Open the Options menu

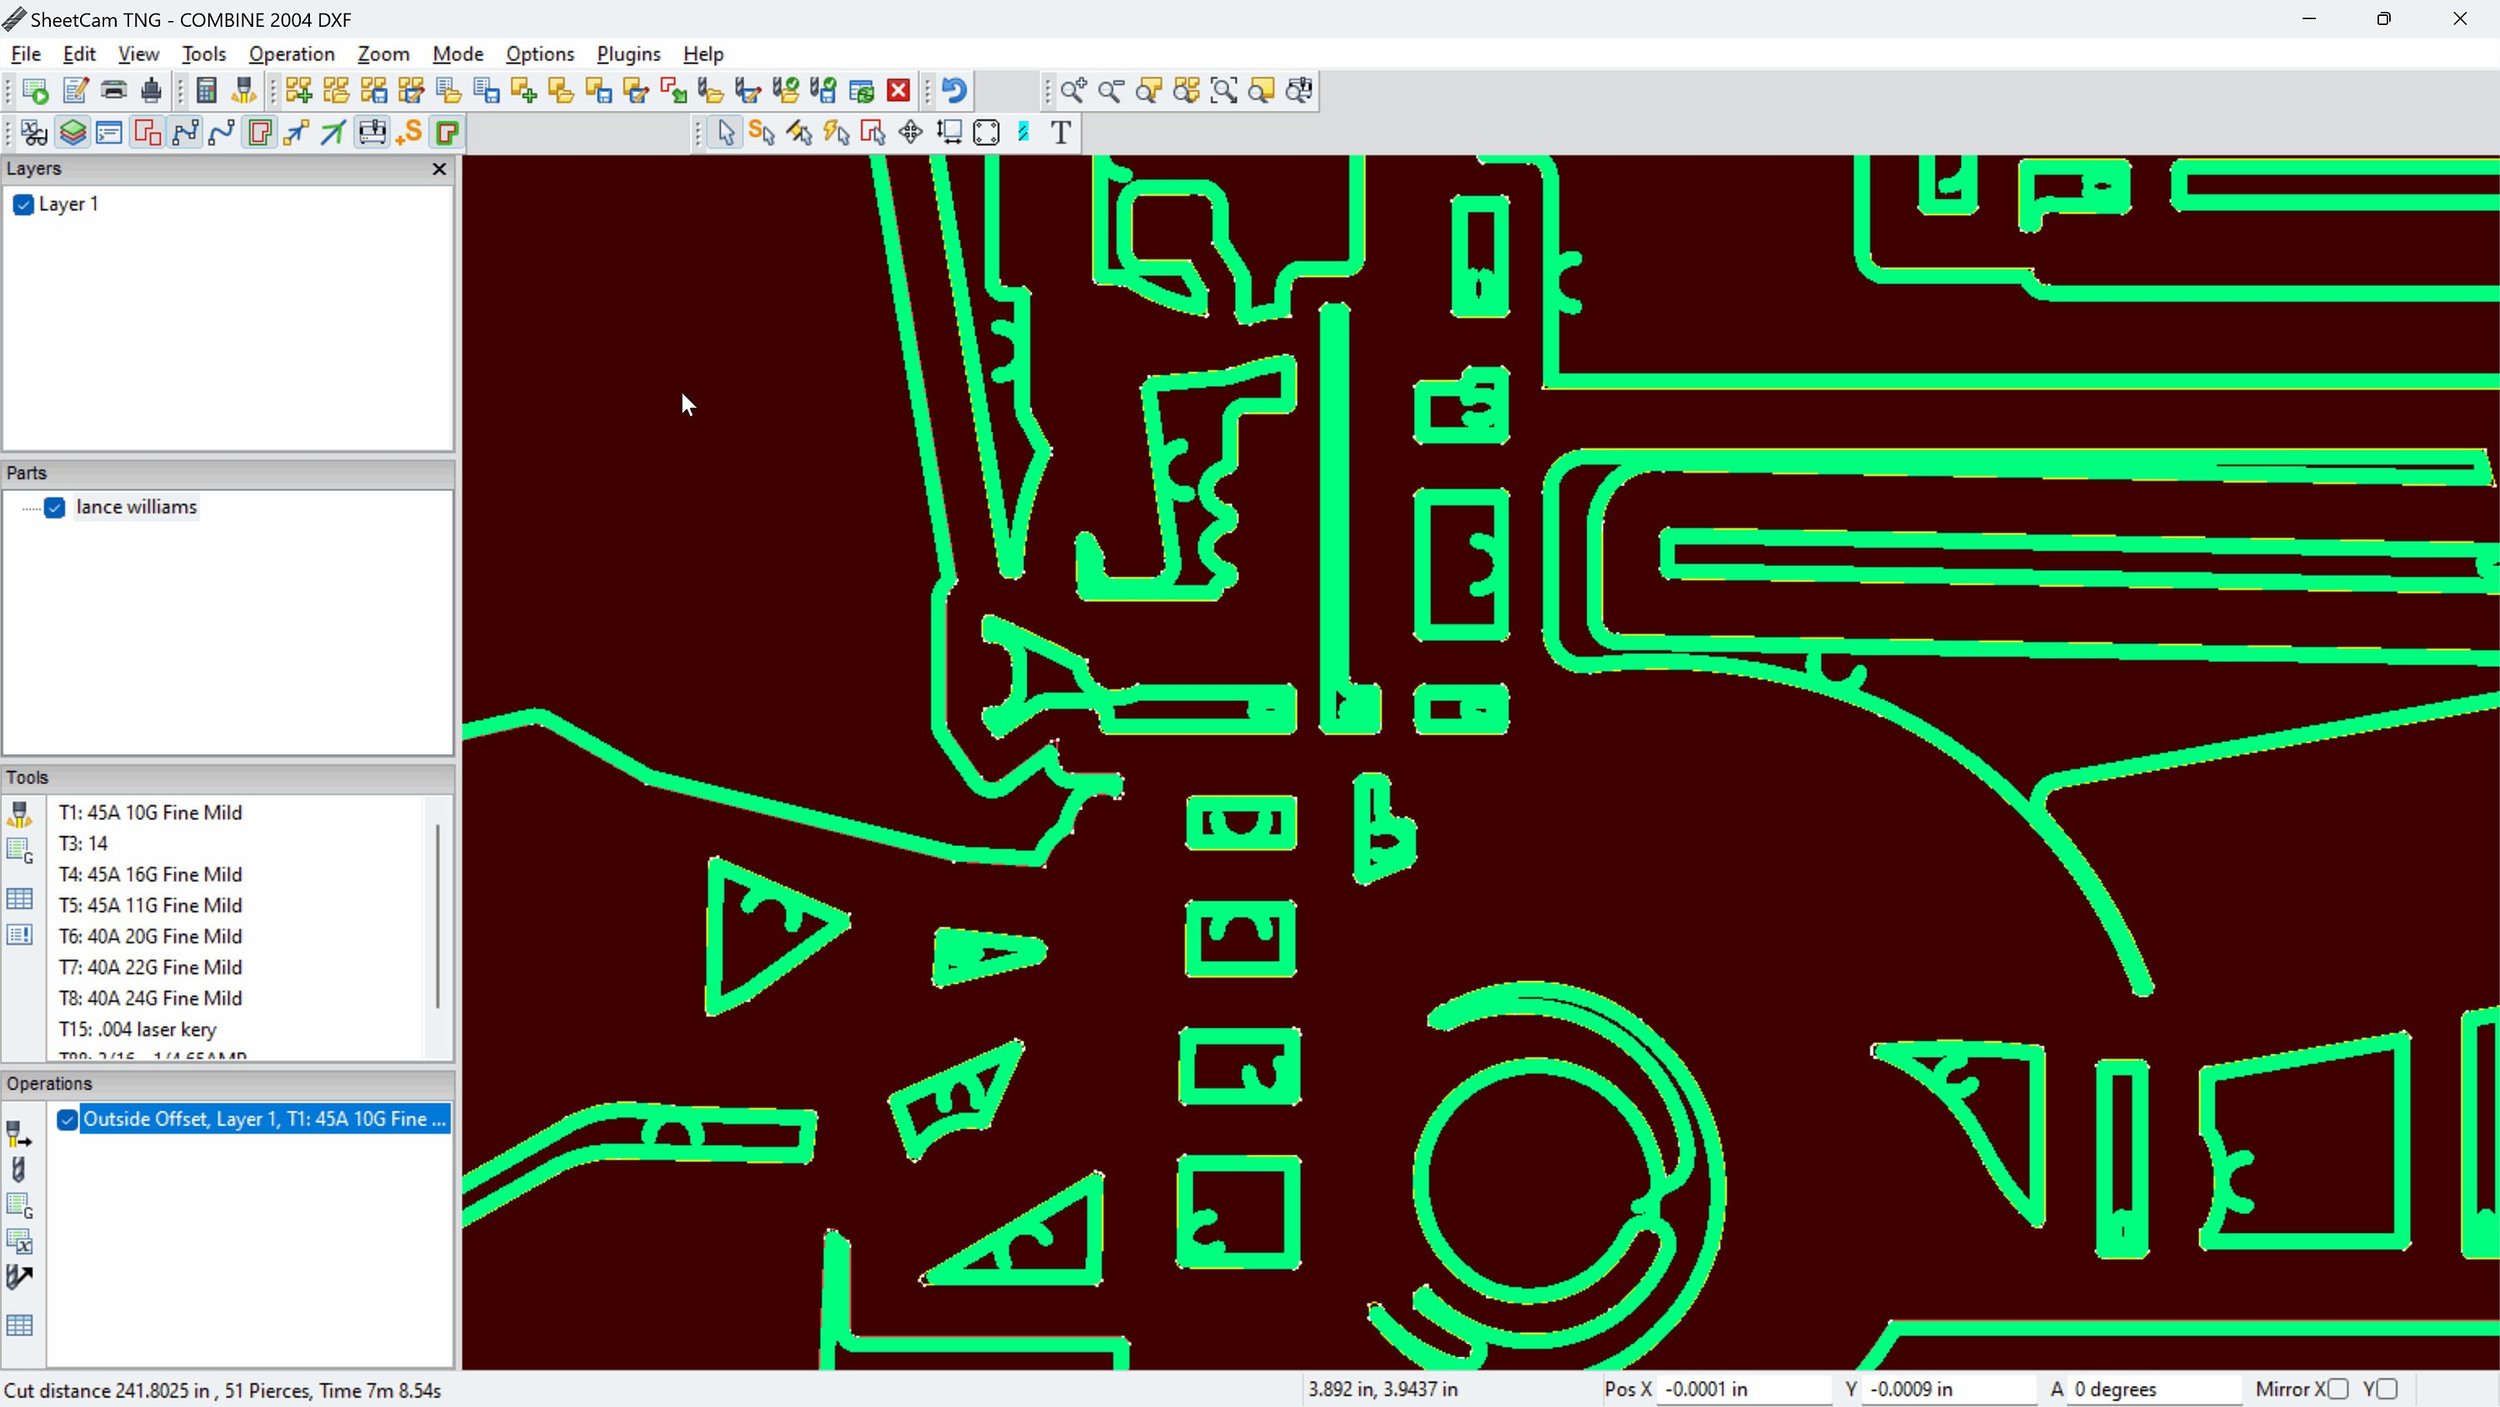click(540, 54)
